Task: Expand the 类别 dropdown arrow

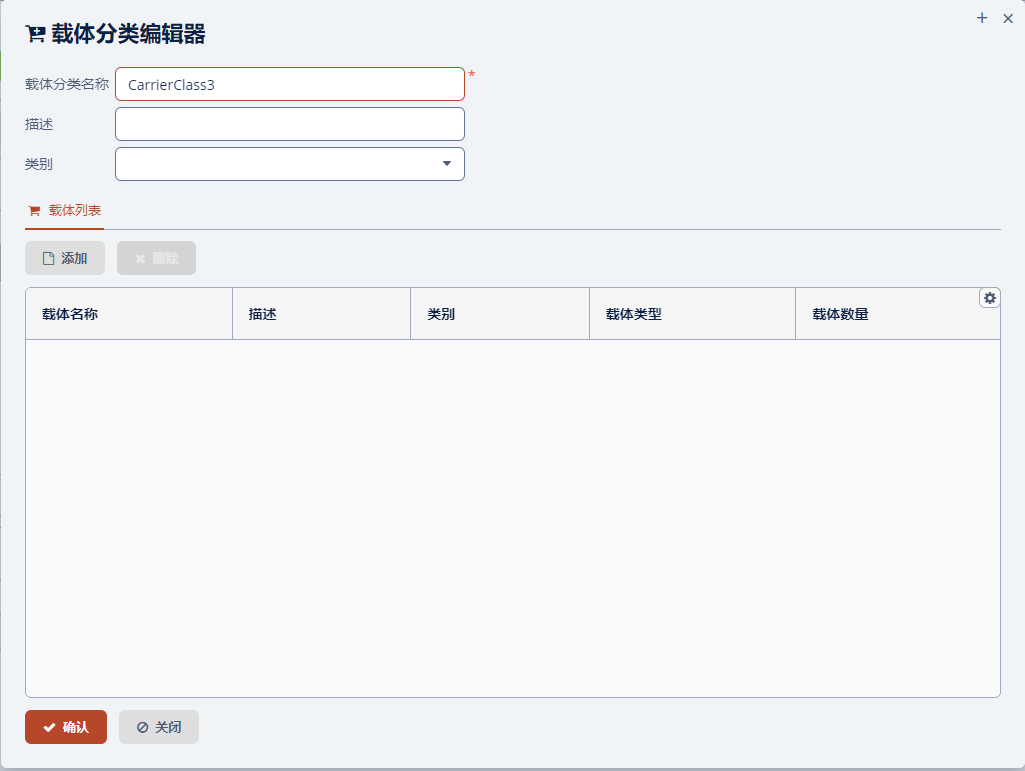Action: pyautogui.click(x=446, y=164)
